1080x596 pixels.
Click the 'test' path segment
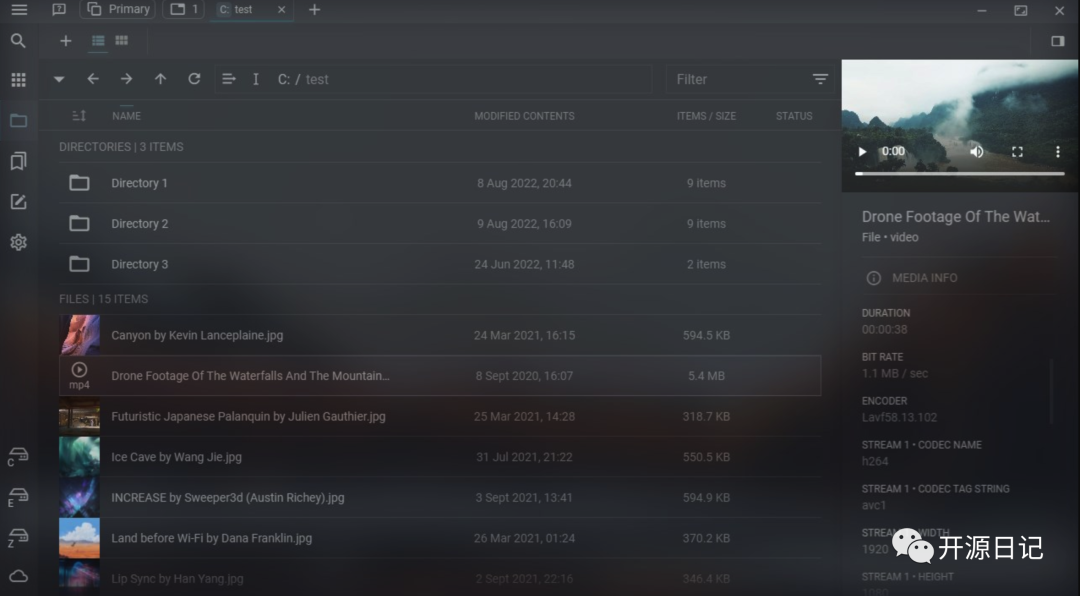(x=317, y=79)
